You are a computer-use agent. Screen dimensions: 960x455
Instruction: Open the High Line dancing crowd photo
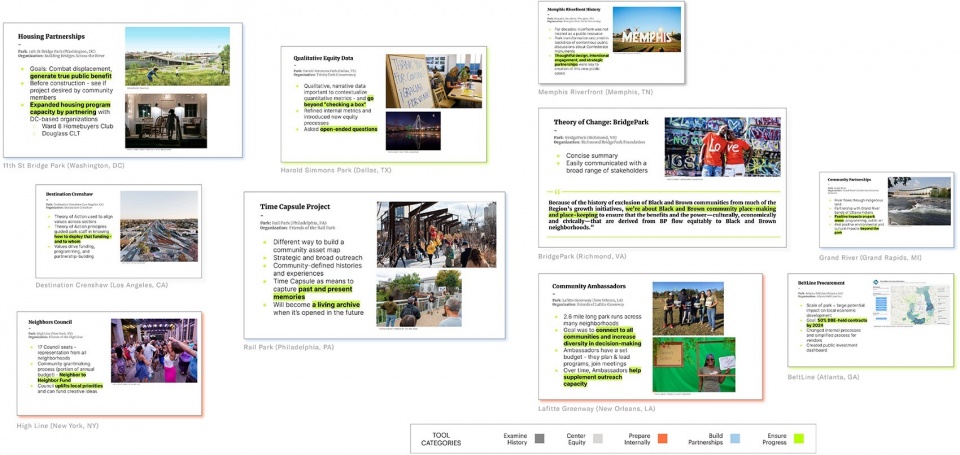coord(154,350)
